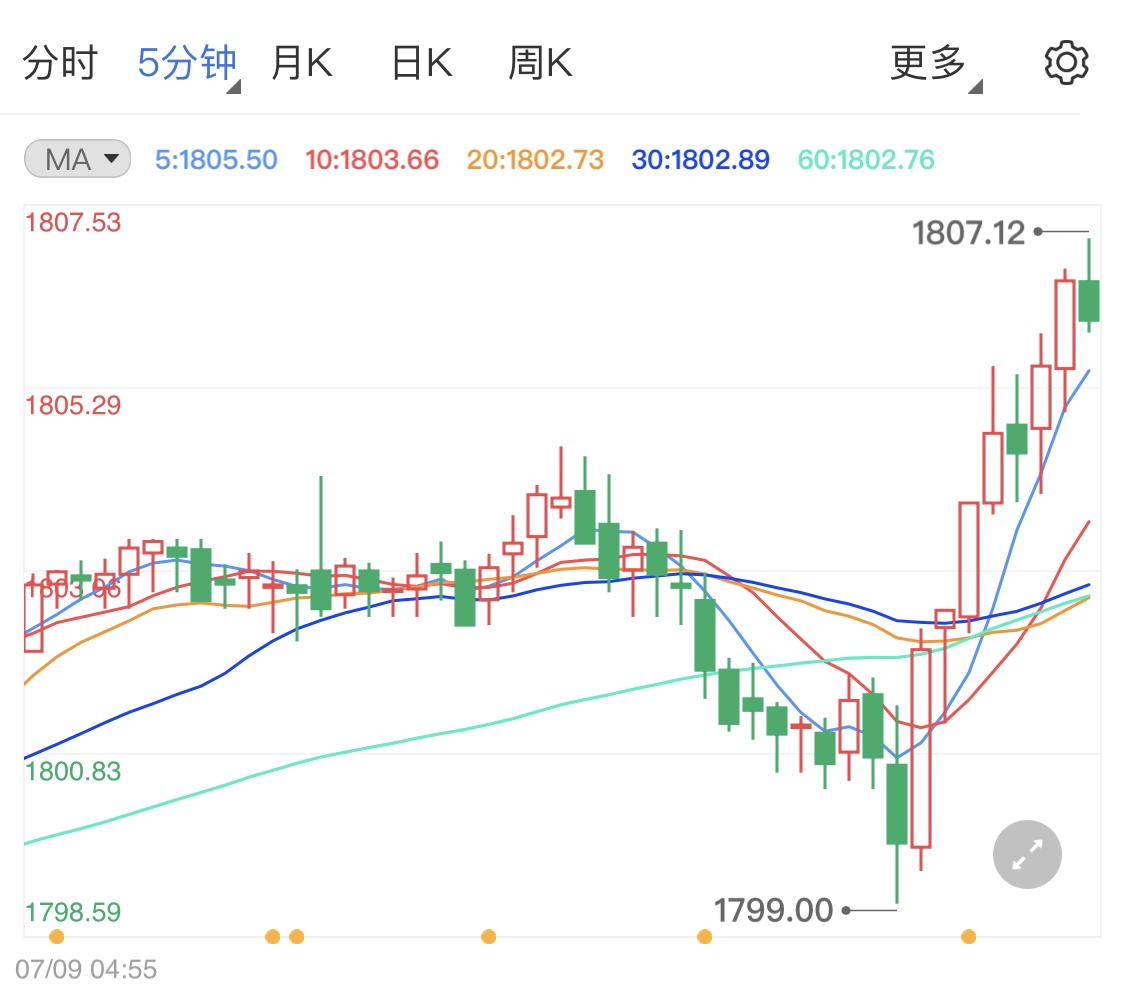Viewport: 1125px width, 1006px height.
Task: Click last orange timeline dot at right
Action: point(969,936)
